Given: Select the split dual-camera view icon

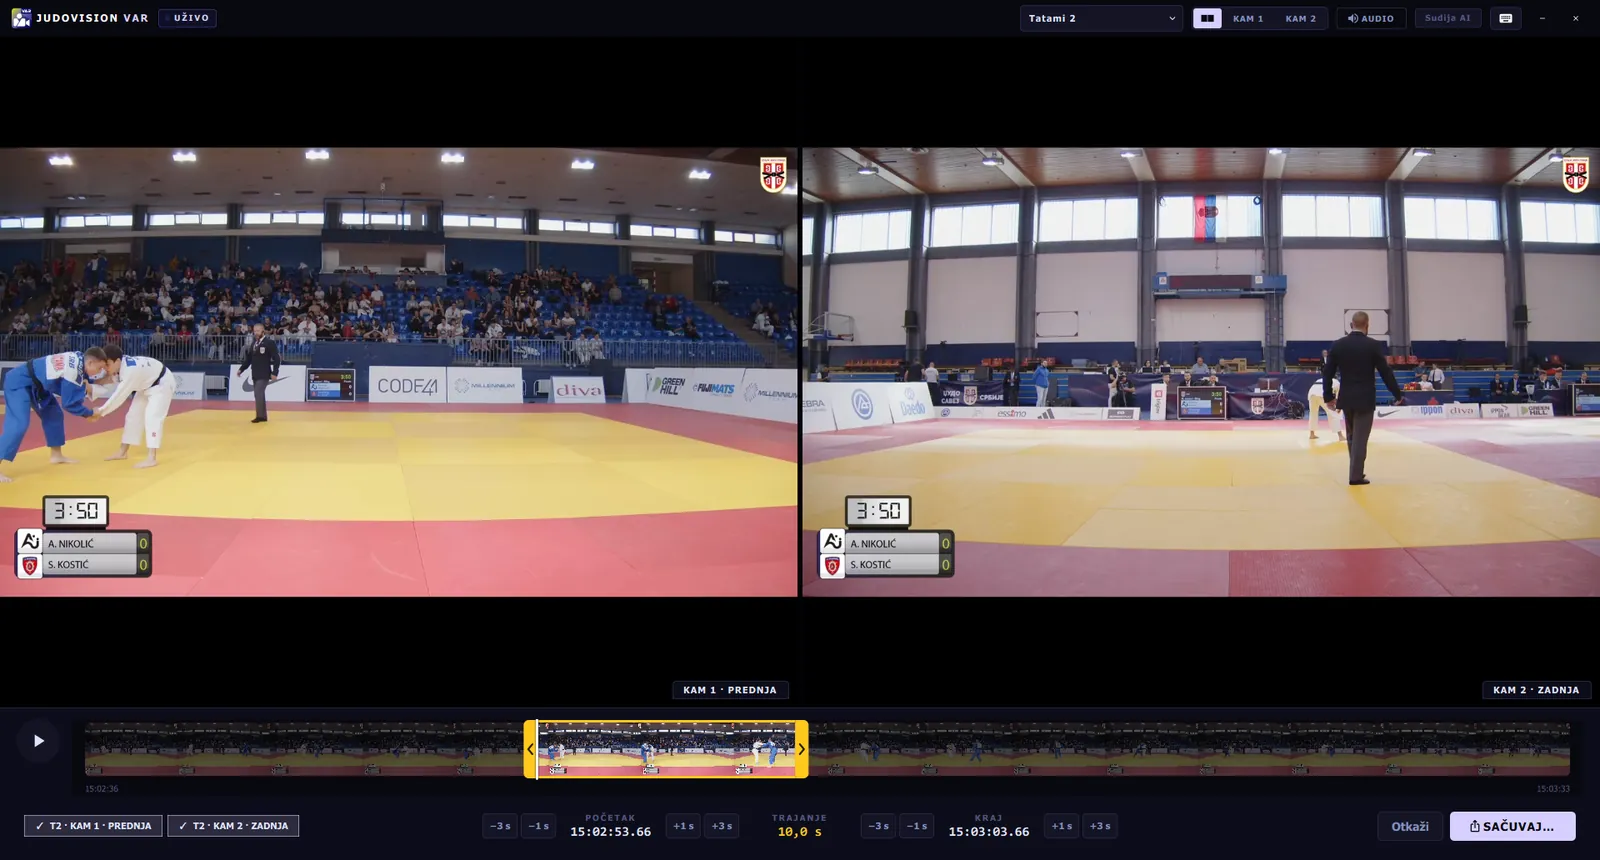Looking at the screenshot, I should (x=1207, y=18).
